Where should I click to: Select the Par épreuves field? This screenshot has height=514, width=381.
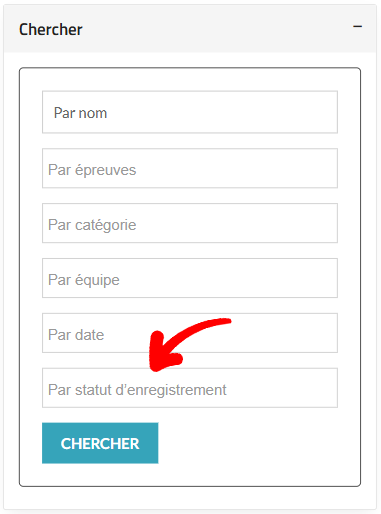point(190,168)
